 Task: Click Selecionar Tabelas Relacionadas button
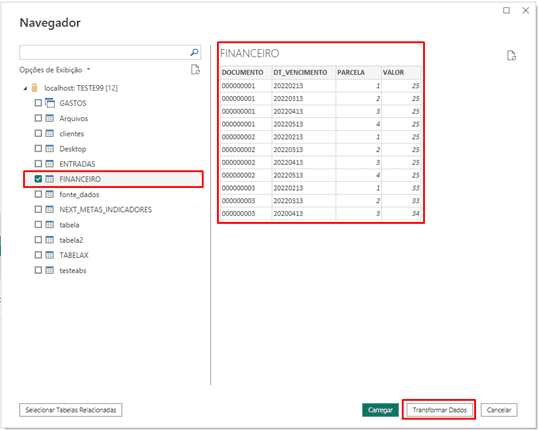click(x=71, y=410)
